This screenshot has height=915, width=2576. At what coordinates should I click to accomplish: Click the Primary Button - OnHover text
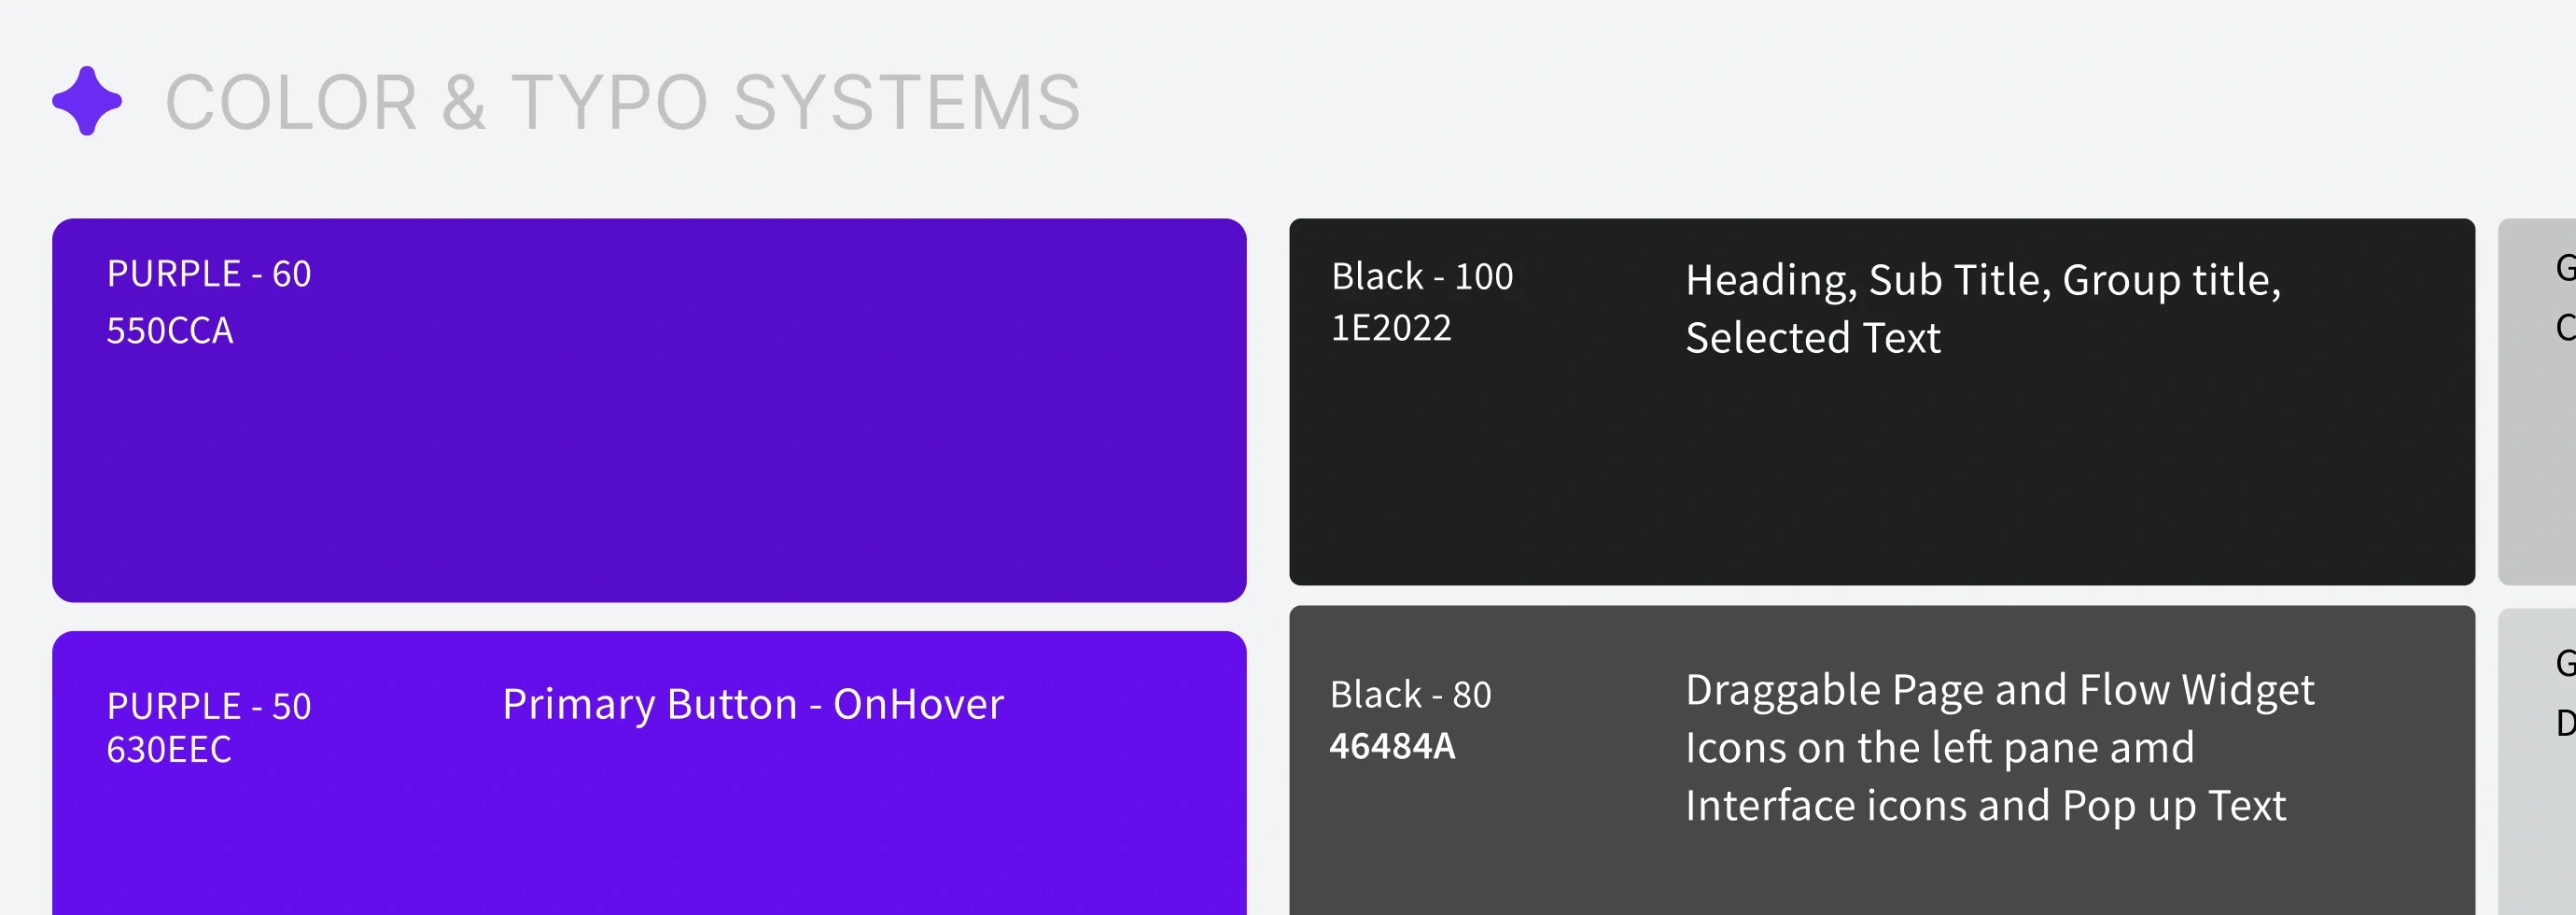point(753,704)
